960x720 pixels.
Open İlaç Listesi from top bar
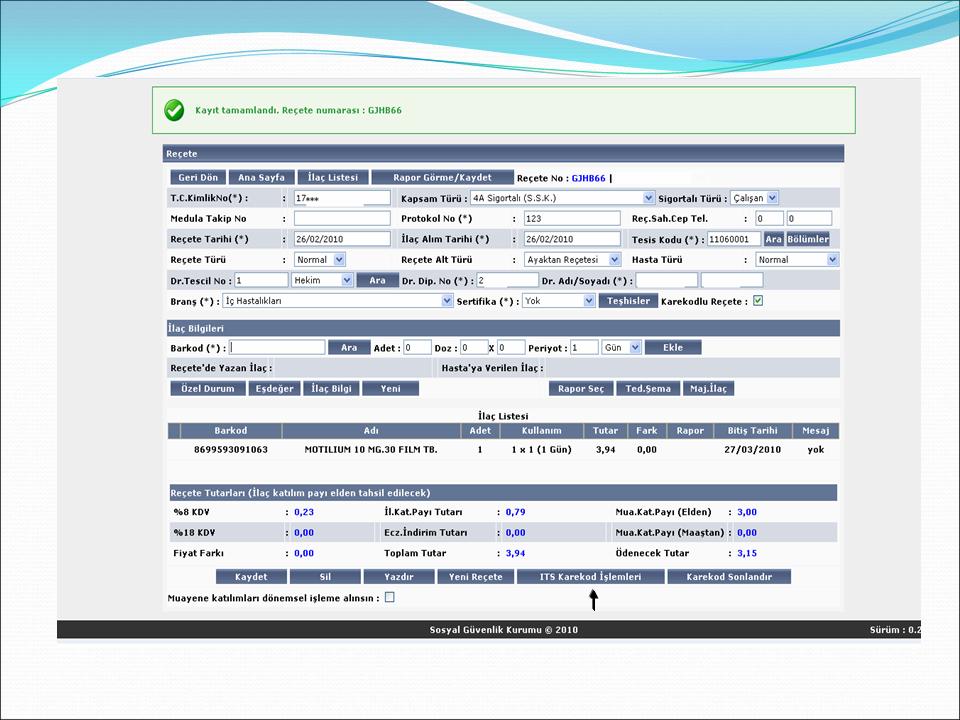332,177
